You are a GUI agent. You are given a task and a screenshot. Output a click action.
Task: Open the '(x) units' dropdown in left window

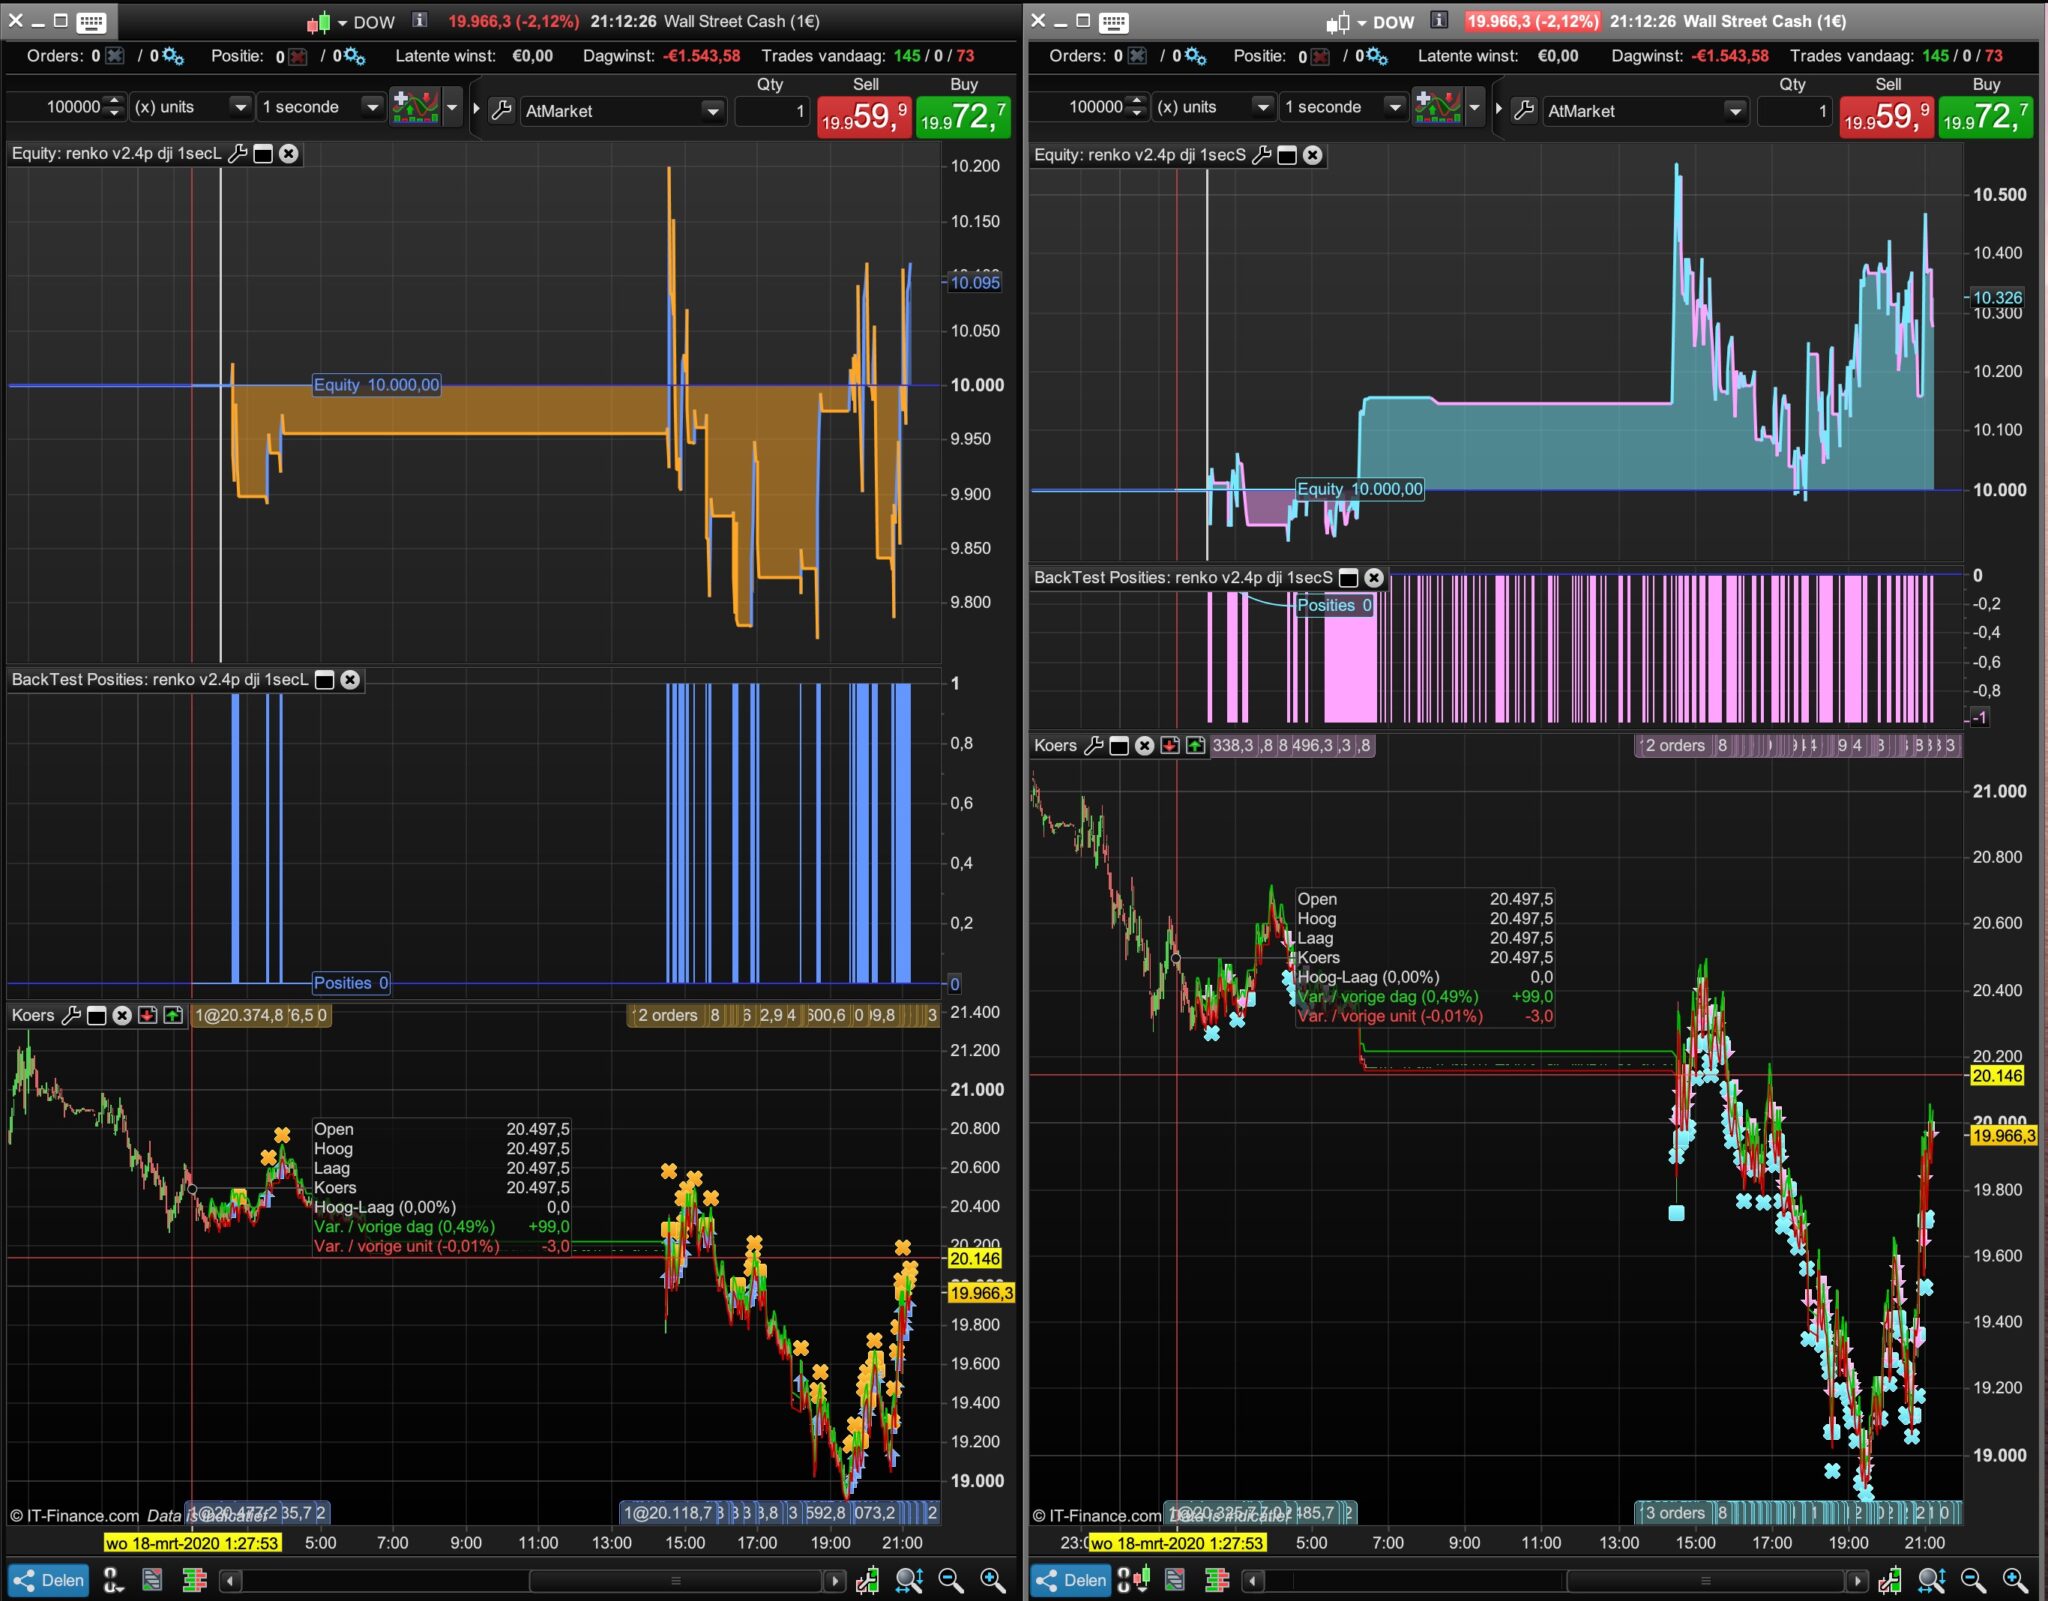[239, 107]
